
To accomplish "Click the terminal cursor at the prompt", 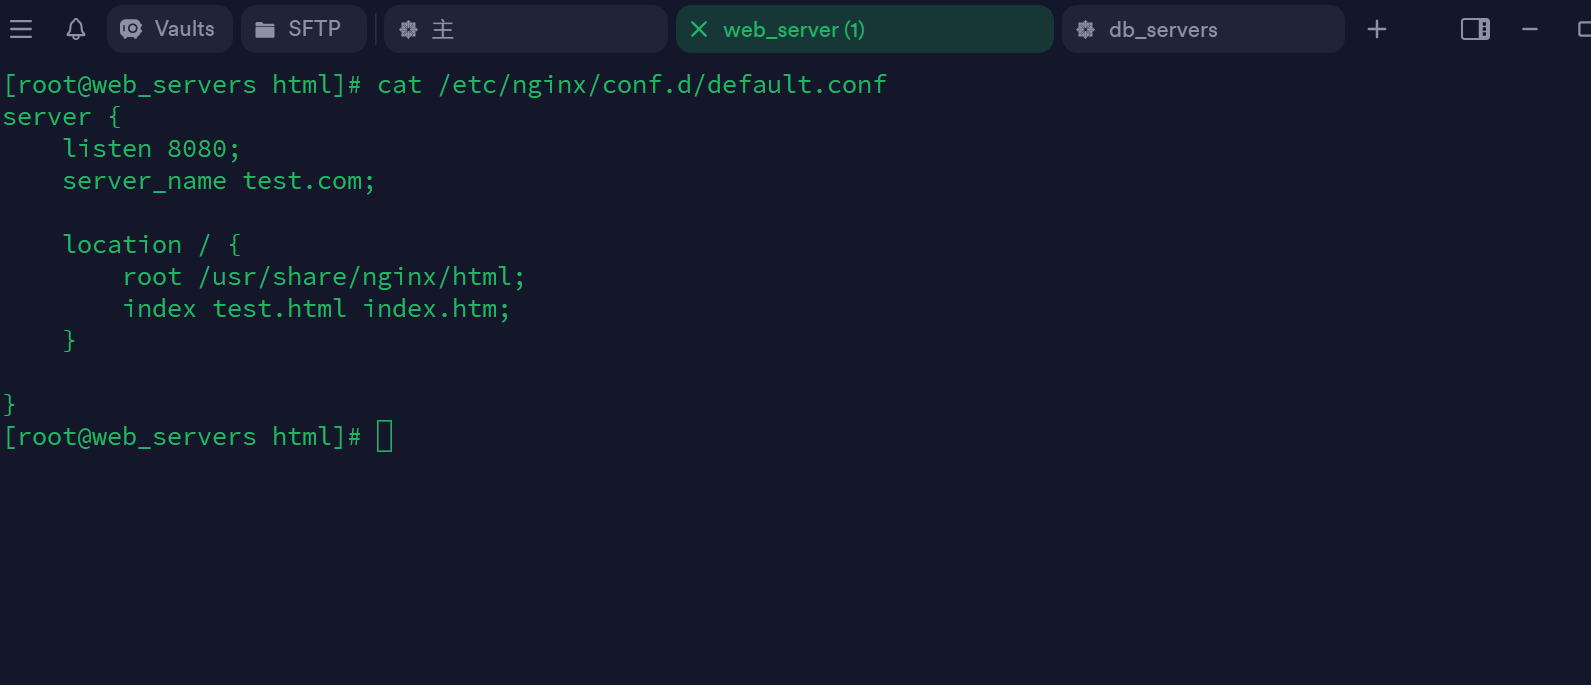I will (x=385, y=437).
